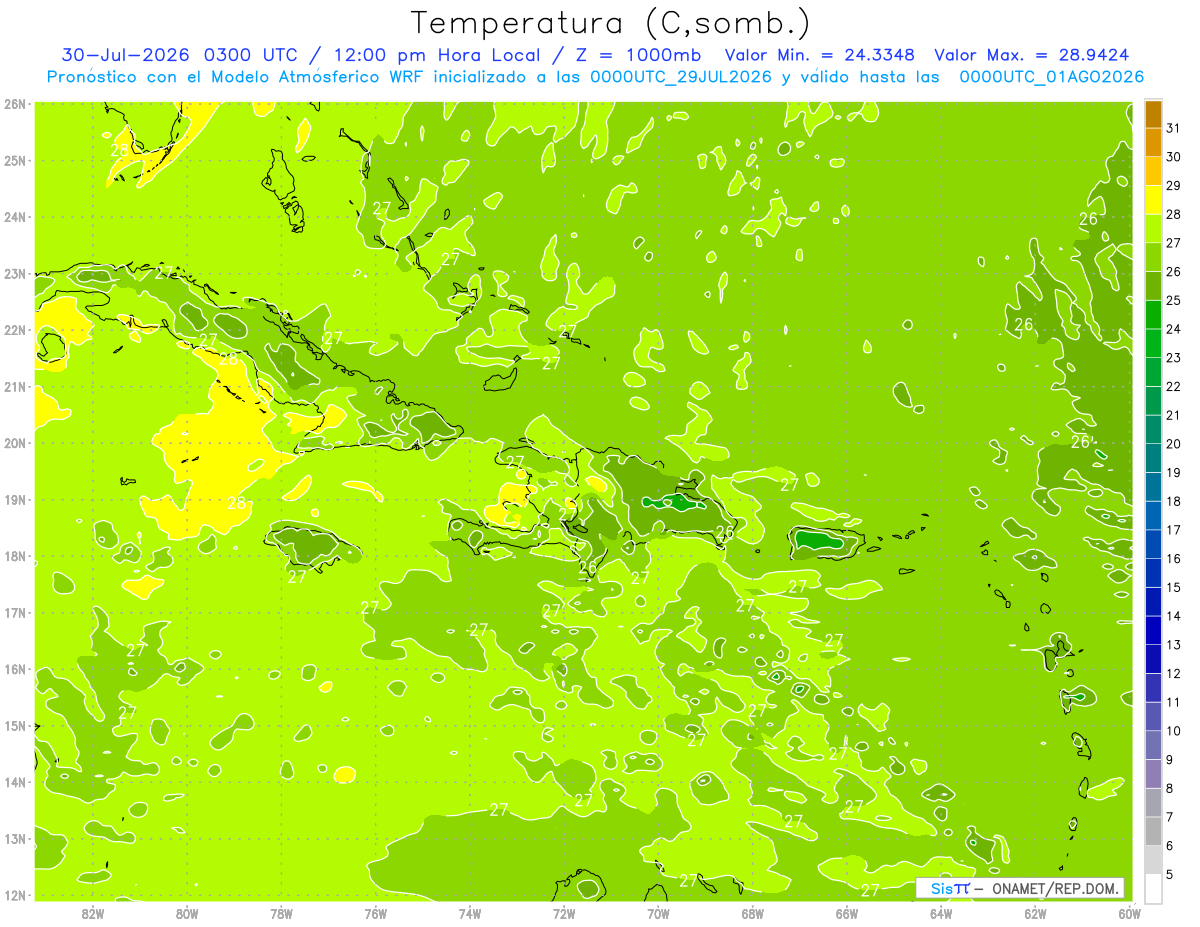
Task: Click the "16N" latitude axis label
Action: [14, 669]
